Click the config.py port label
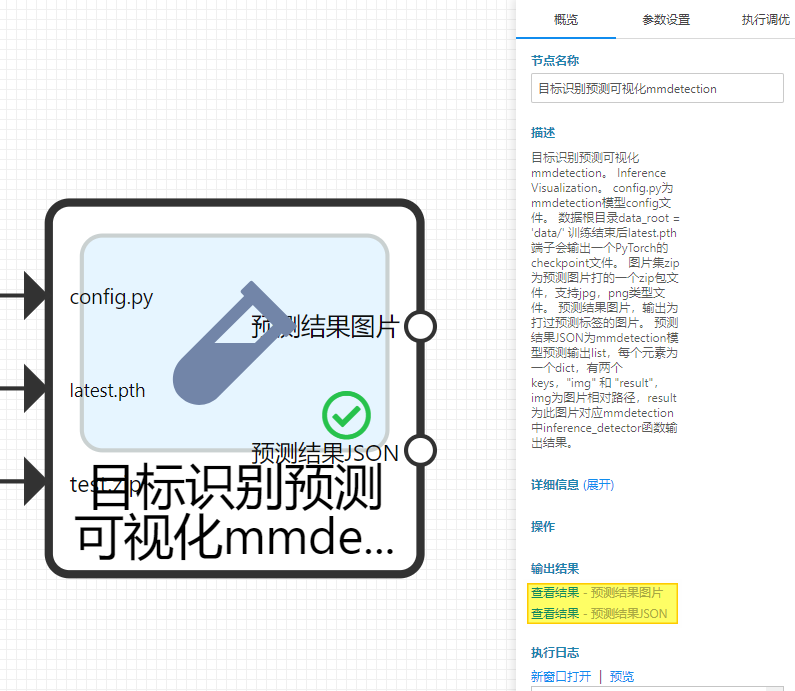795x691 pixels. pos(111,297)
